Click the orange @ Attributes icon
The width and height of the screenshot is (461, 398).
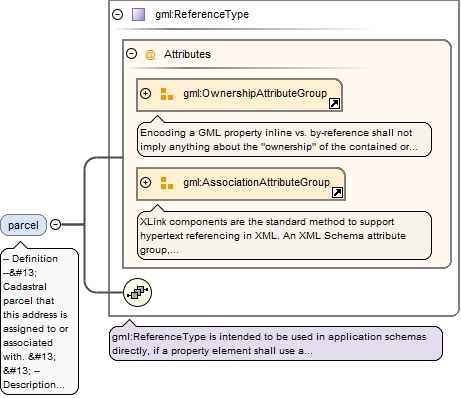click(150, 54)
